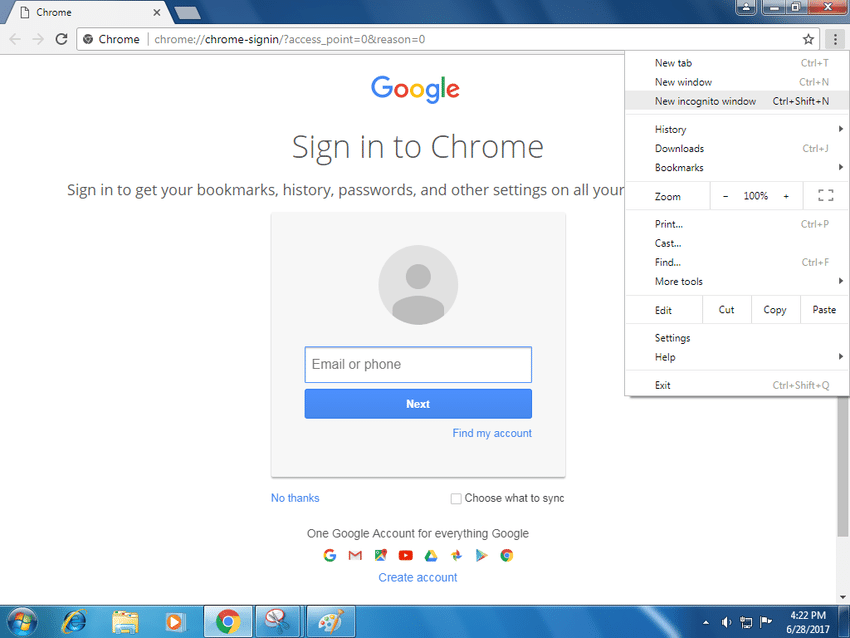Click the Chrome taskbar button
The width and height of the screenshot is (850, 638).
click(x=228, y=622)
